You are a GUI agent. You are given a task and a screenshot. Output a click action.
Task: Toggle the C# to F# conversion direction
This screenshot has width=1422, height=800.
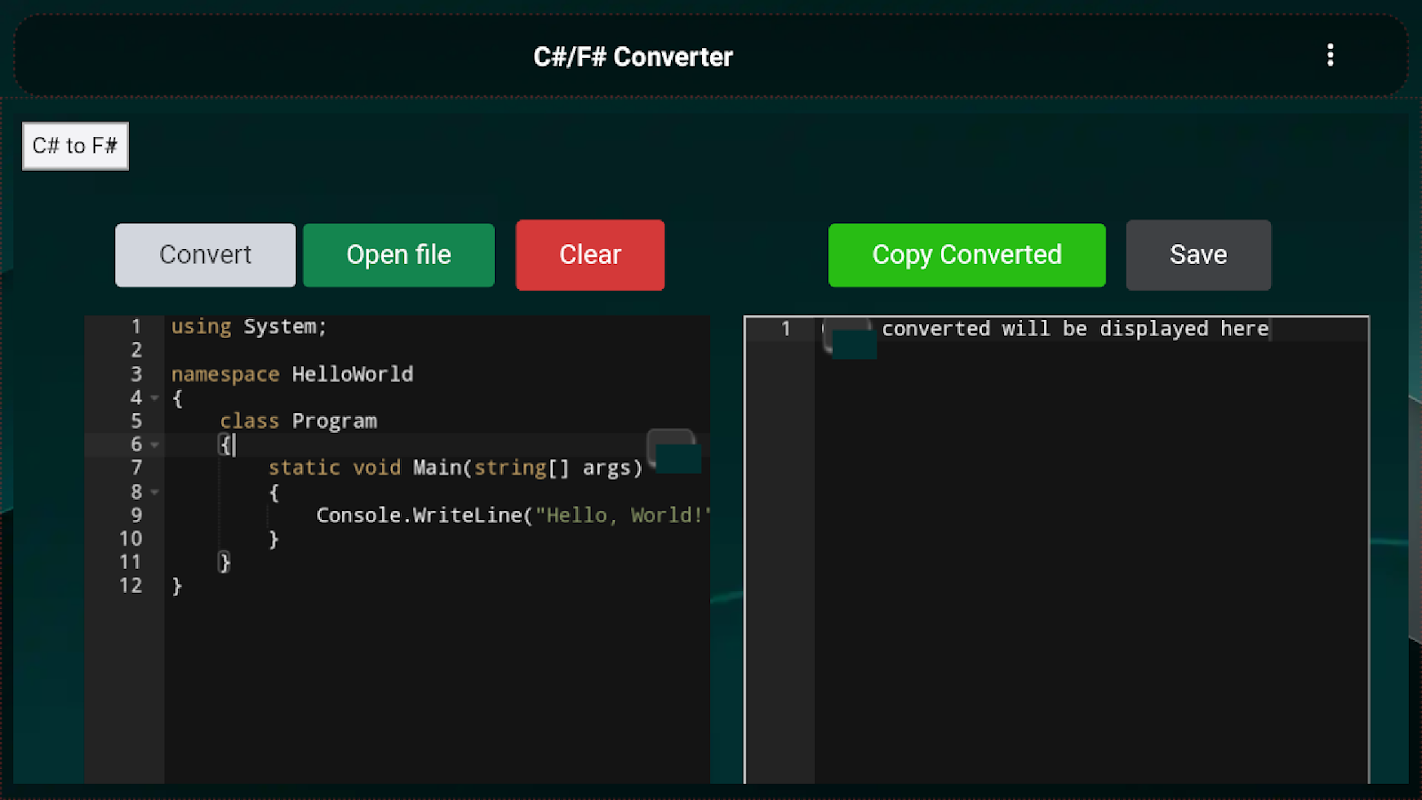tap(76, 146)
